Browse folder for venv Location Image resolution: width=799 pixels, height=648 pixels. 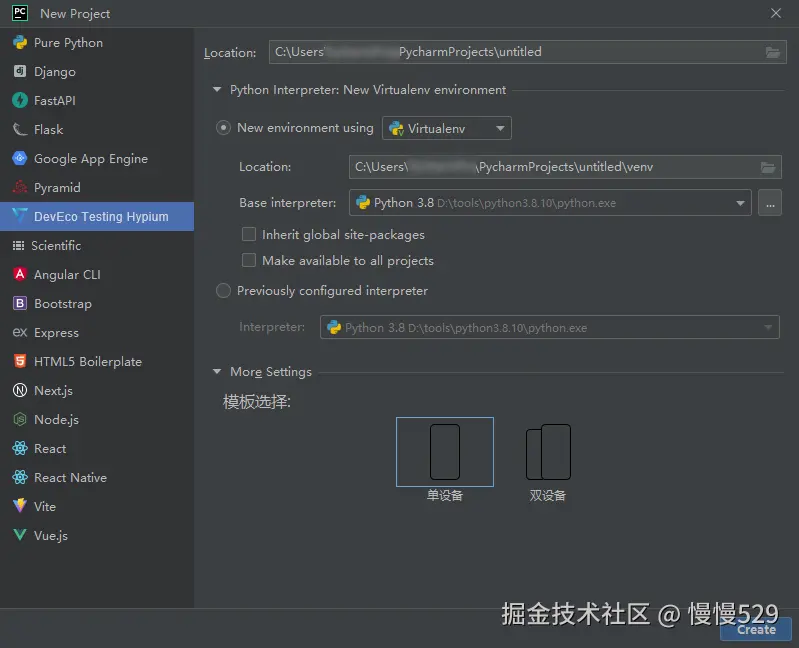(768, 167)
